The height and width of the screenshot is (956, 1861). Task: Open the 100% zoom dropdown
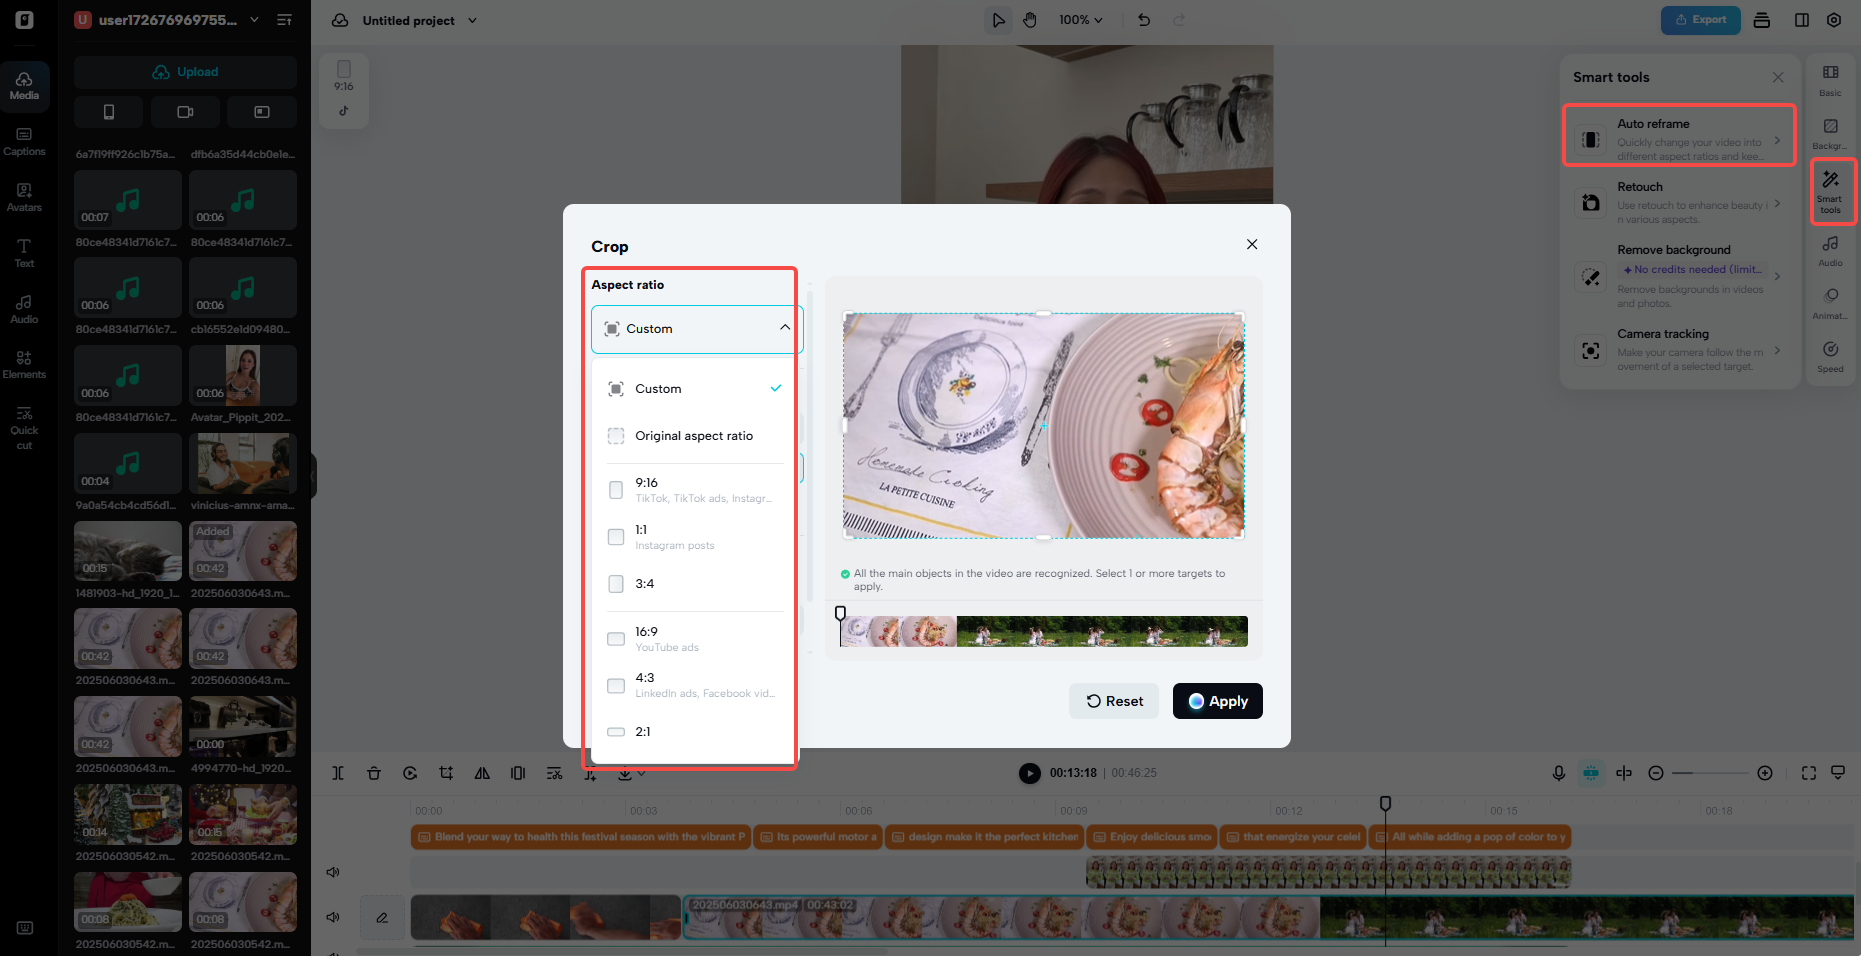pyautogui.click(x=1080, y=19)
